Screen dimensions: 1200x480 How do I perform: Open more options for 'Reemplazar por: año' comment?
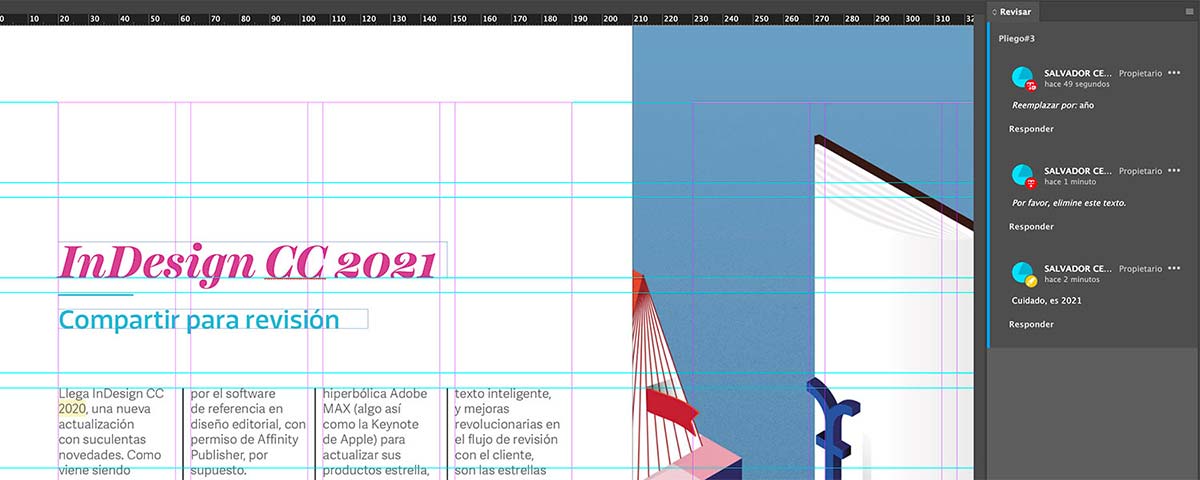click(x=1174, y=72)
